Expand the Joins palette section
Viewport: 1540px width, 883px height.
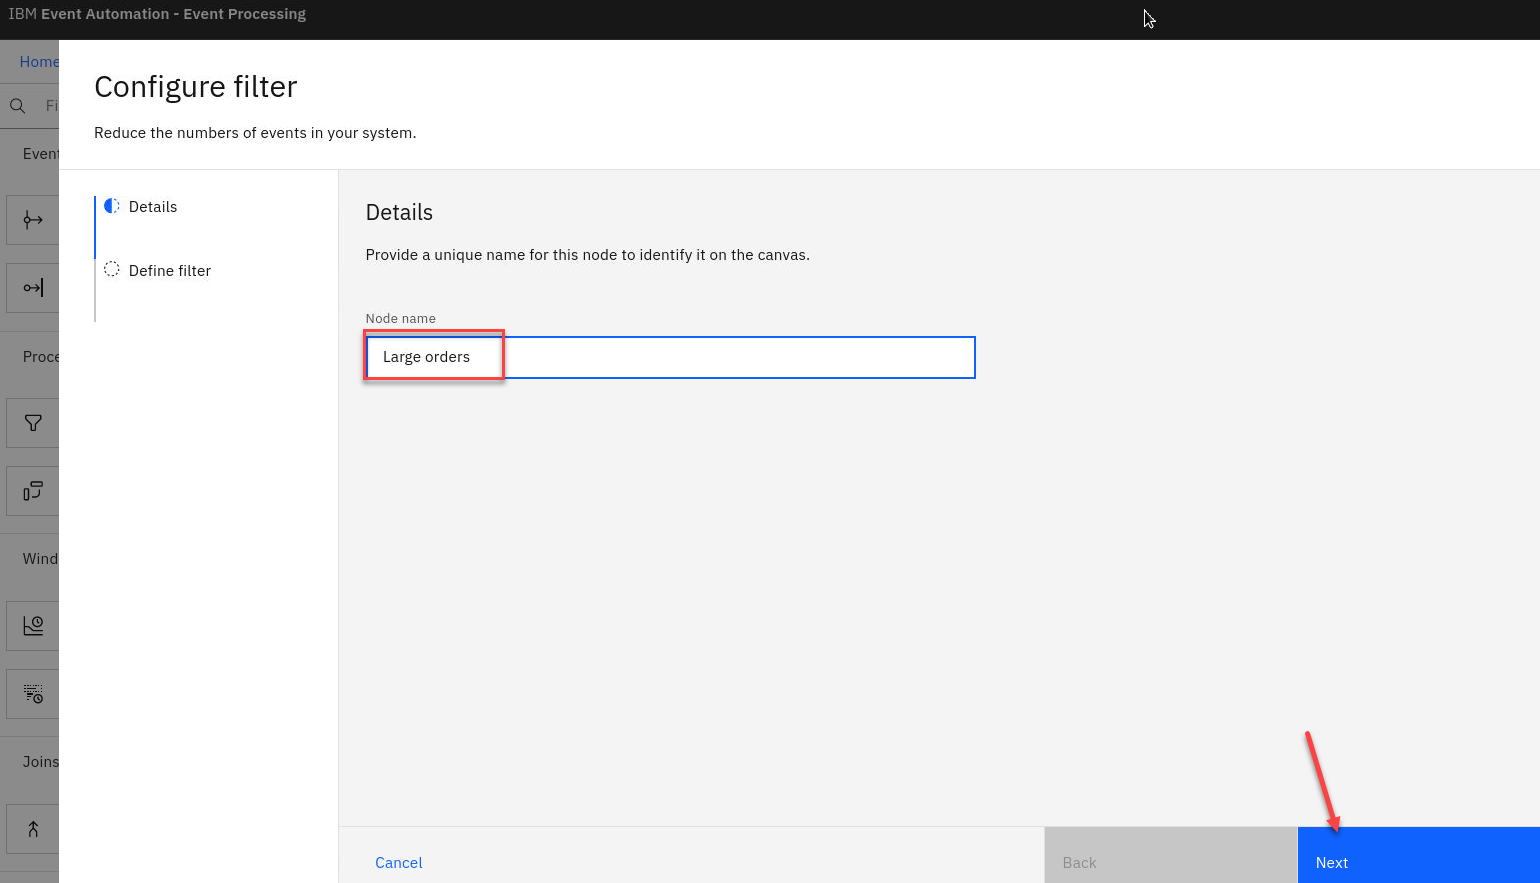[40, 762]
